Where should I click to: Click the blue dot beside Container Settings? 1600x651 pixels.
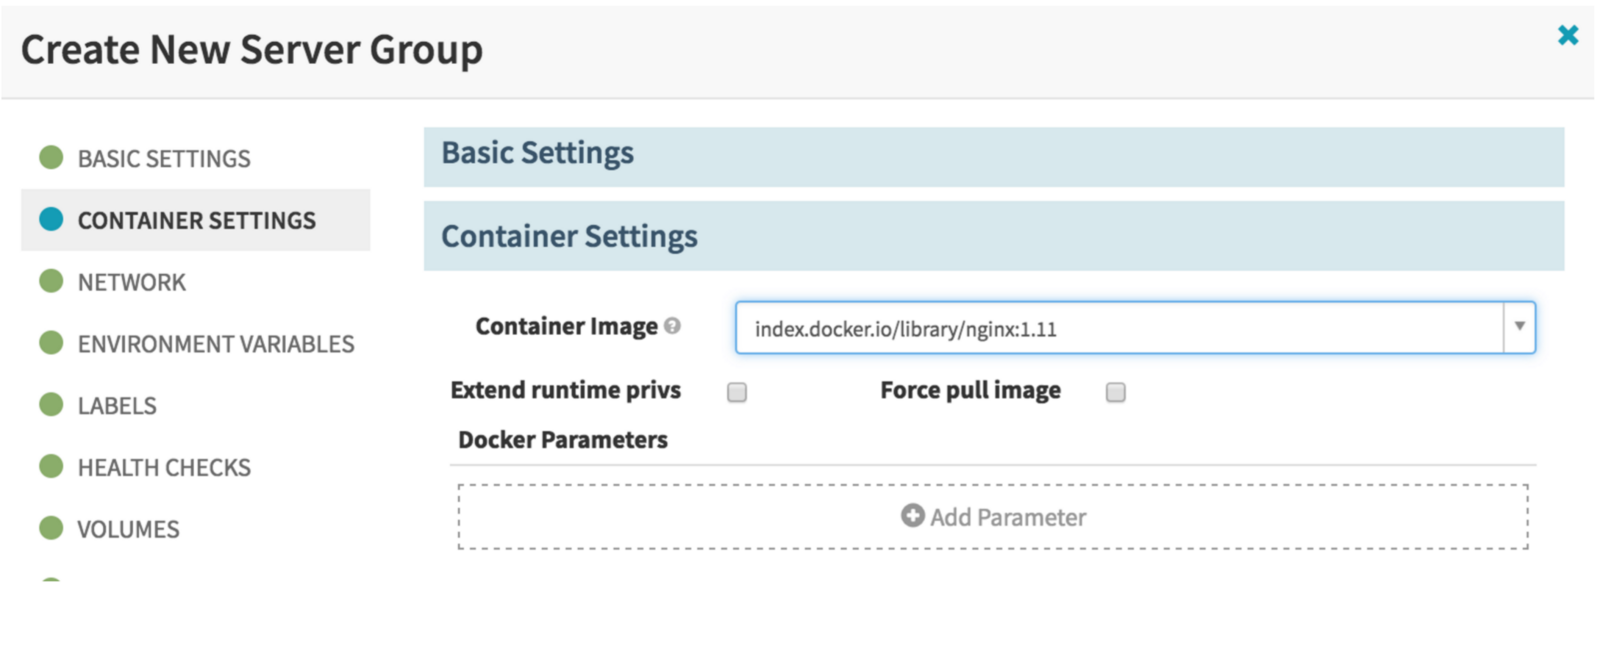coord(51,219)
